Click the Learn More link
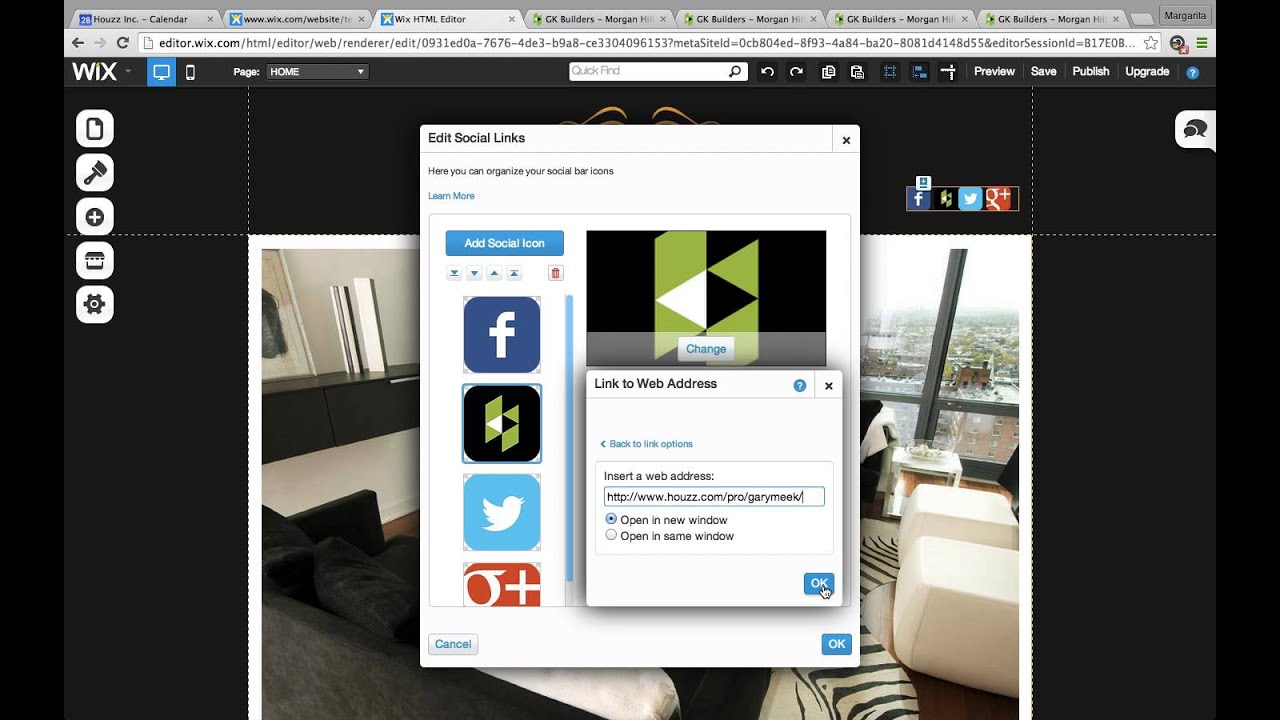1280x720 pixels. click(451, 195)
